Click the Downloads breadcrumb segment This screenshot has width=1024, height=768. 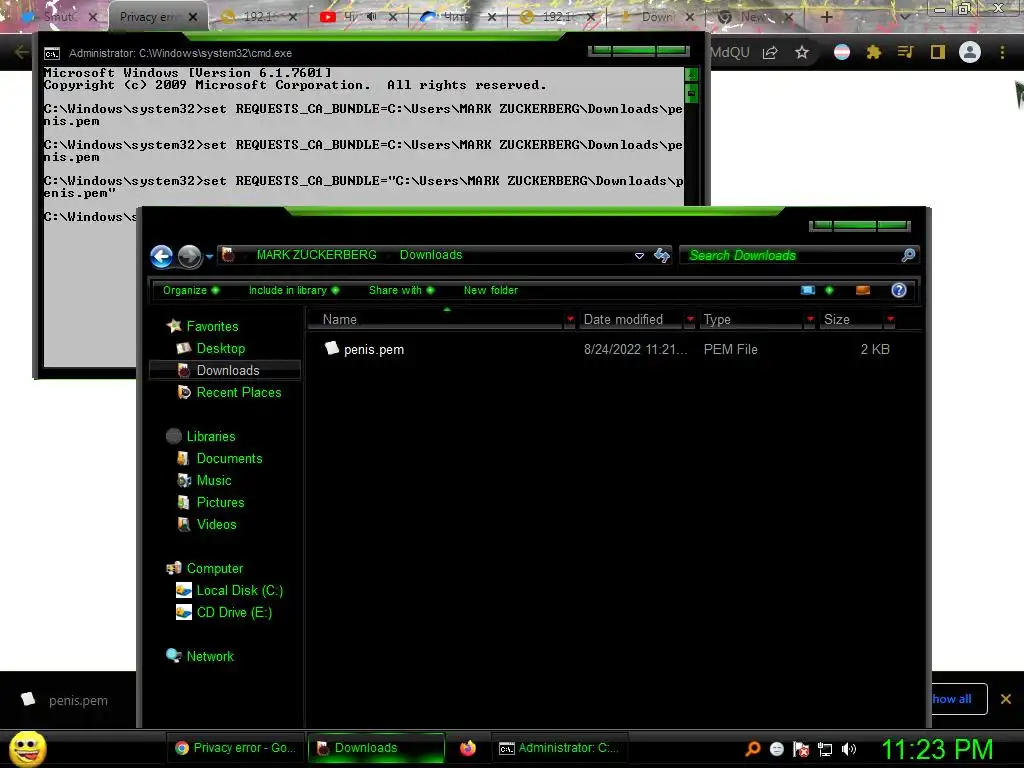pyautogui.click(x=430, y=255)
